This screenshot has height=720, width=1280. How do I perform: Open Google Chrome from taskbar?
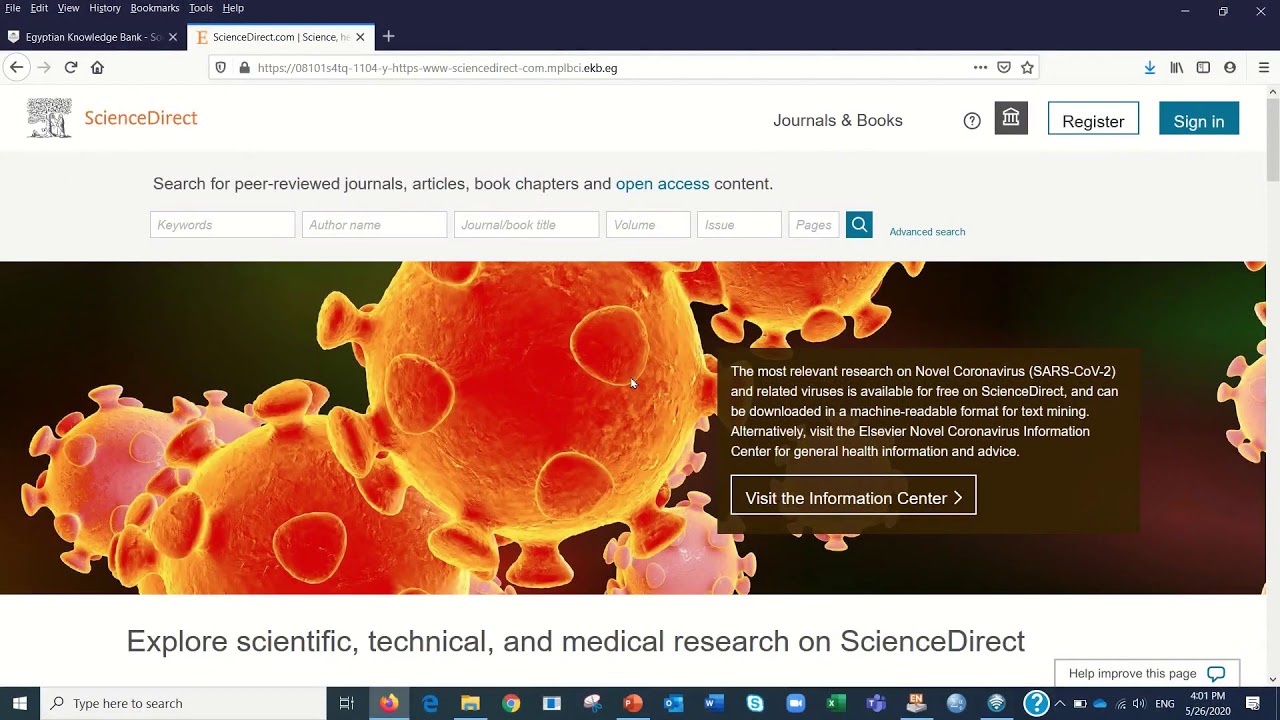tap(511, 703)
